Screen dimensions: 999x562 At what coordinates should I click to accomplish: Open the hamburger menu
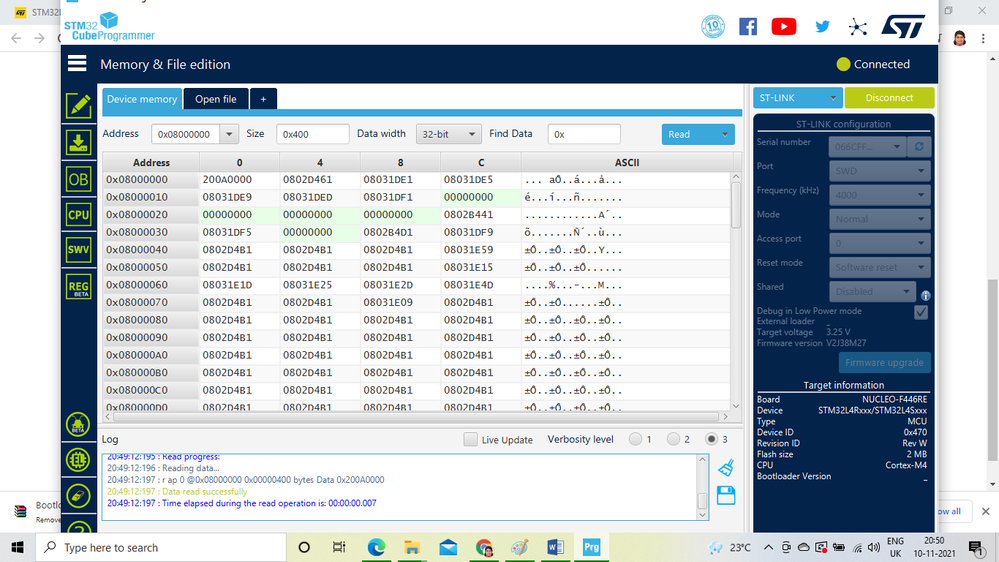(x=77, y=63)
